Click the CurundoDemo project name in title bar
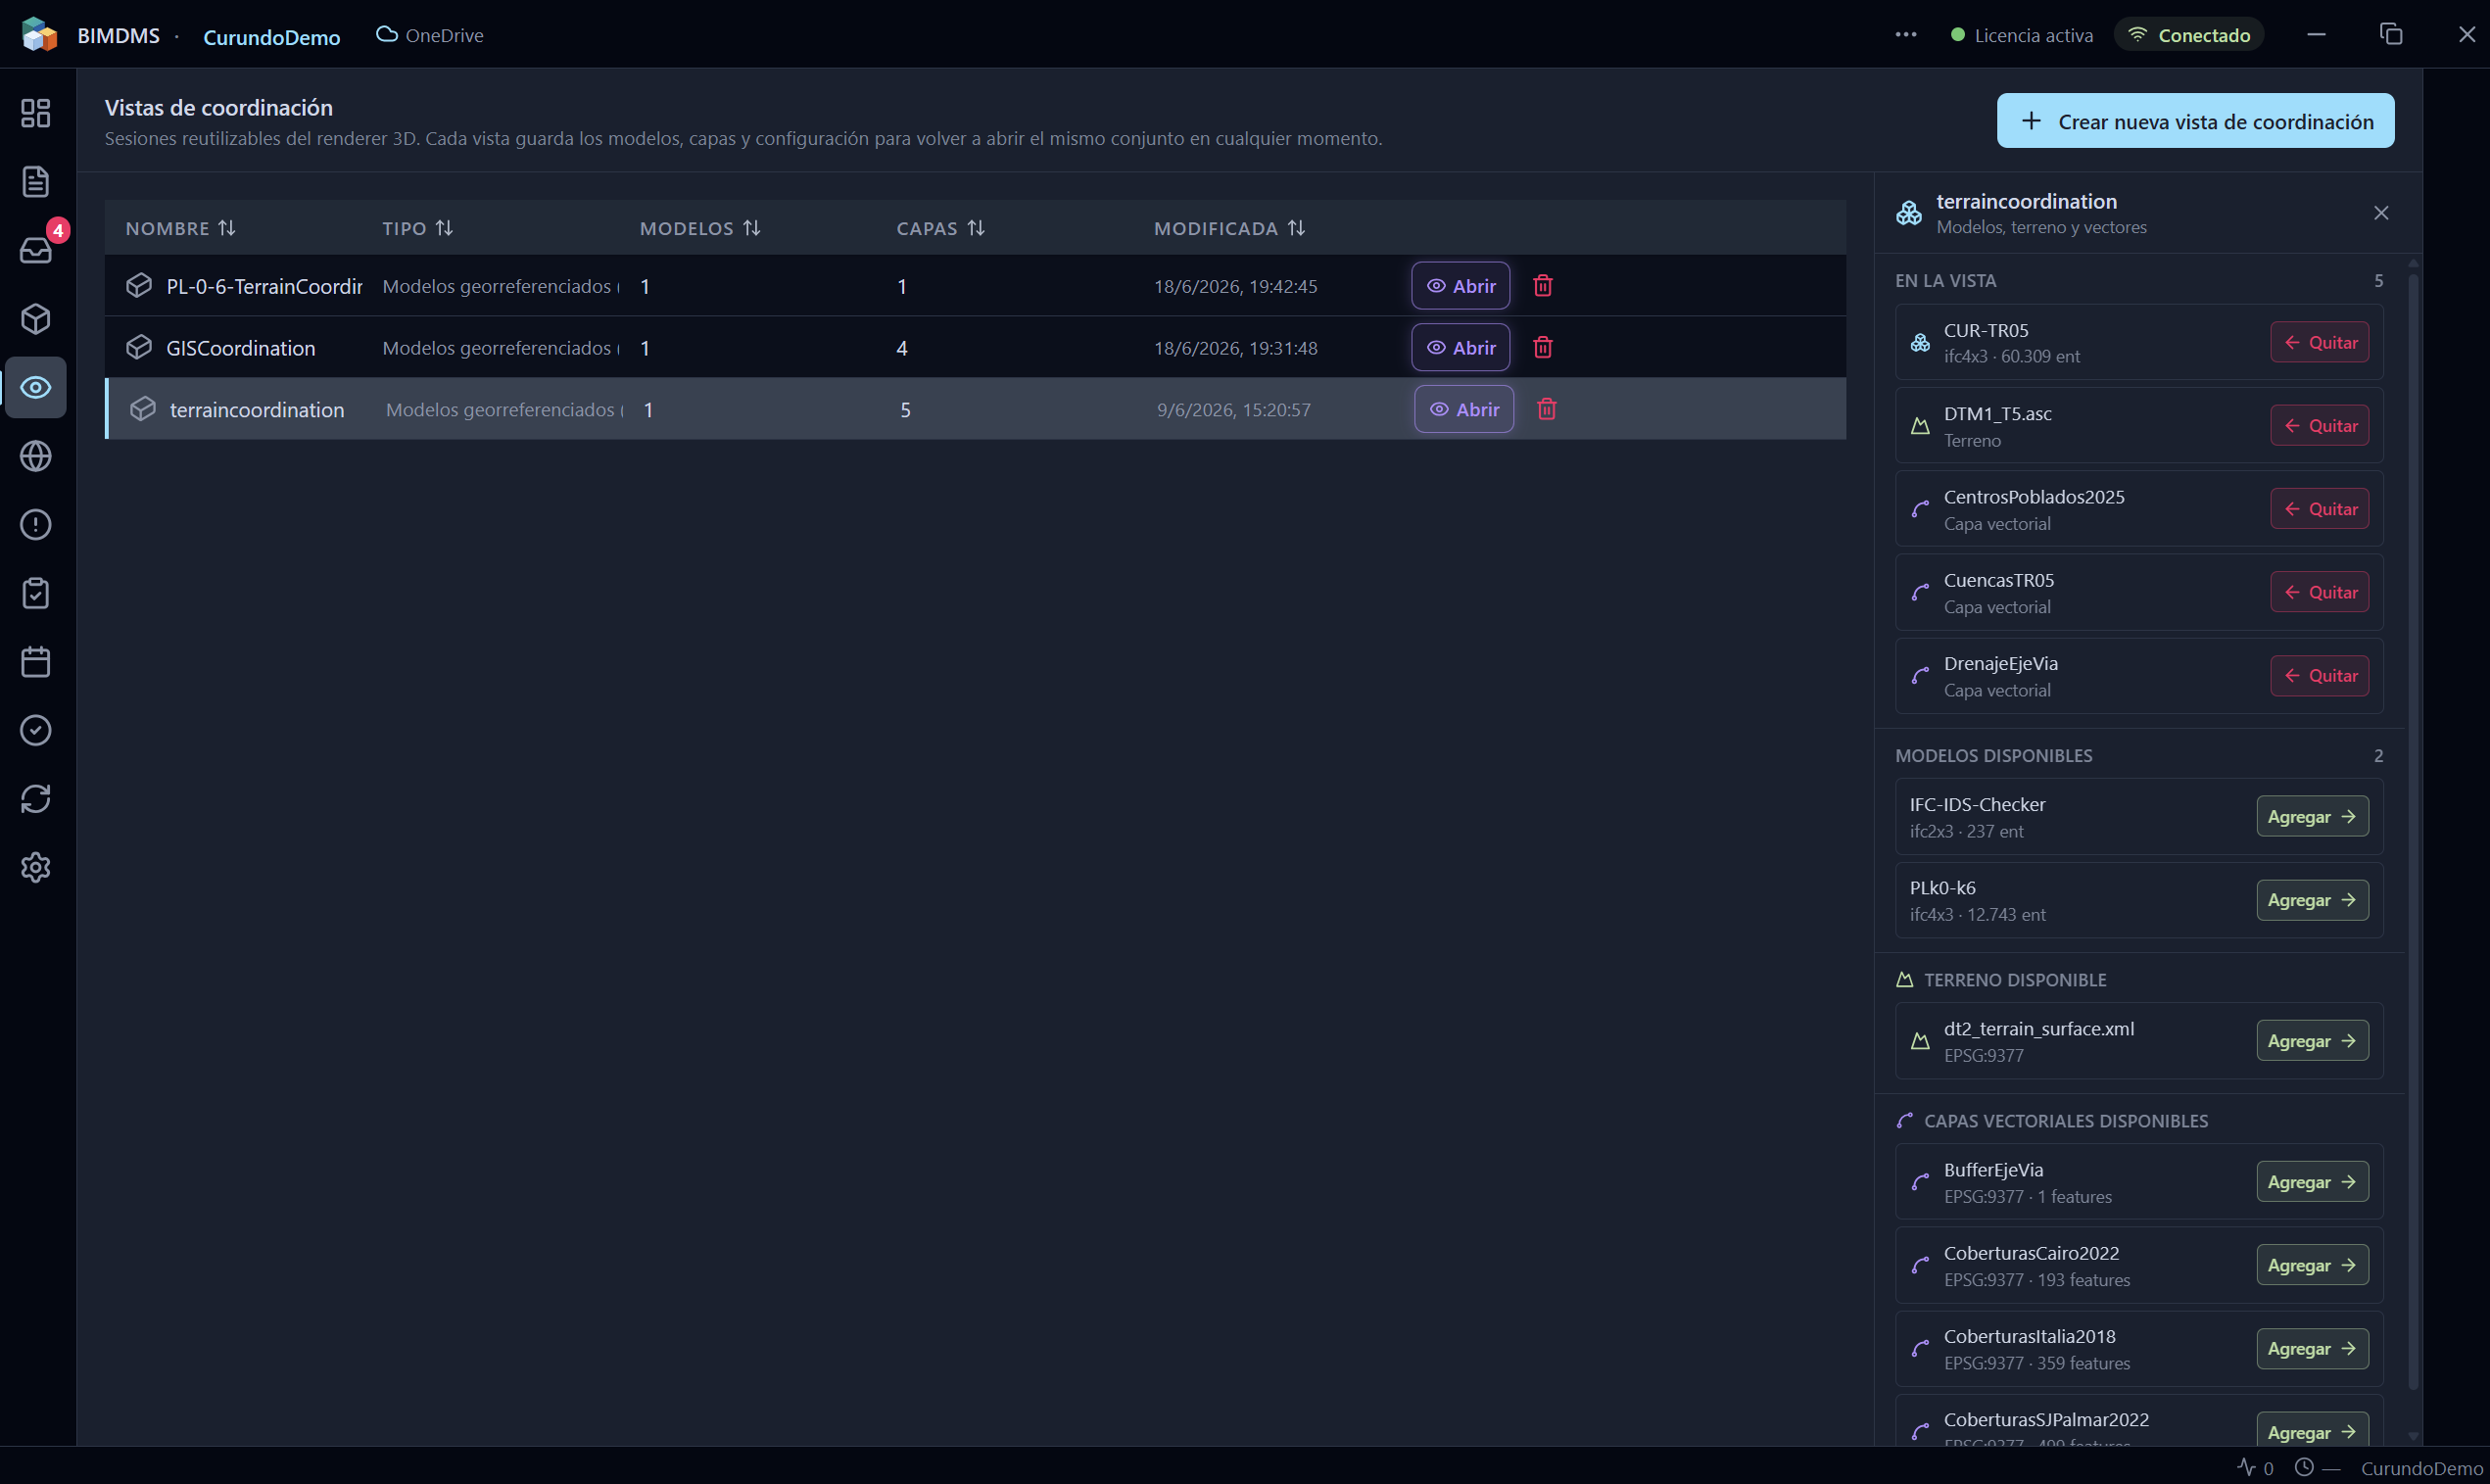This screenshot has height=1484, width=2490. pos(272,37)
